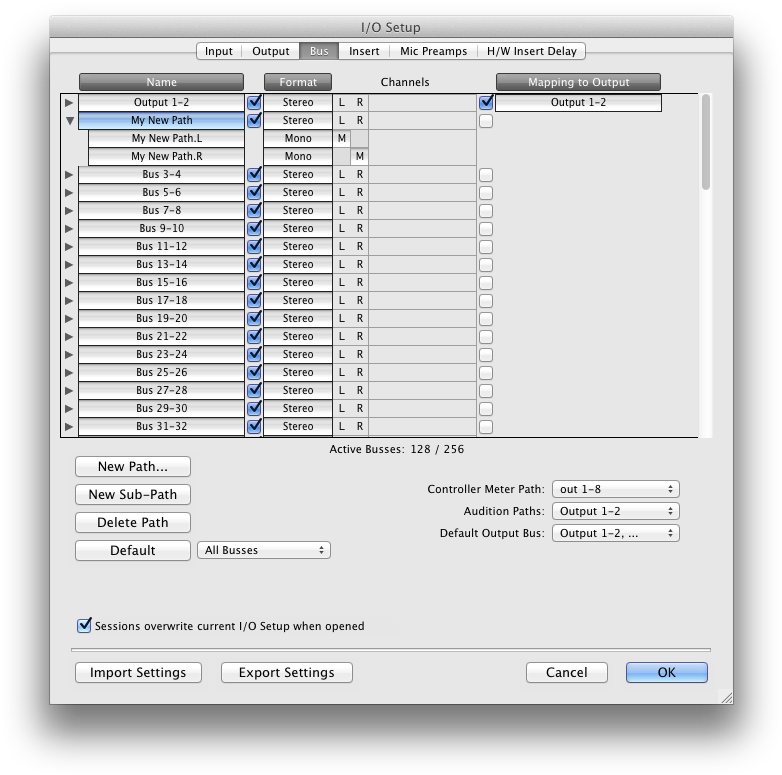Click Export Settings
The height and width of the screenshot is (775, 782).
[287, 673]
